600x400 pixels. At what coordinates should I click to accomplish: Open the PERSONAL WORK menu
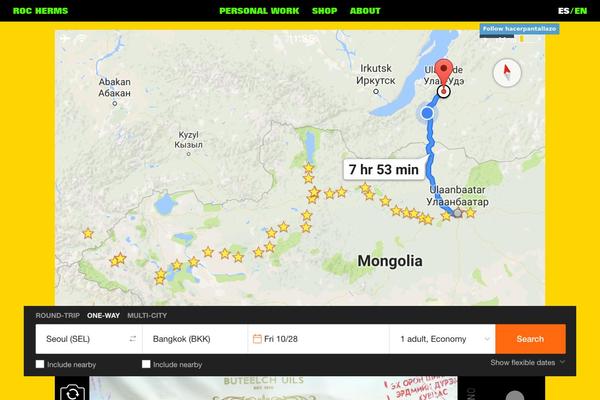click(259, 11)
